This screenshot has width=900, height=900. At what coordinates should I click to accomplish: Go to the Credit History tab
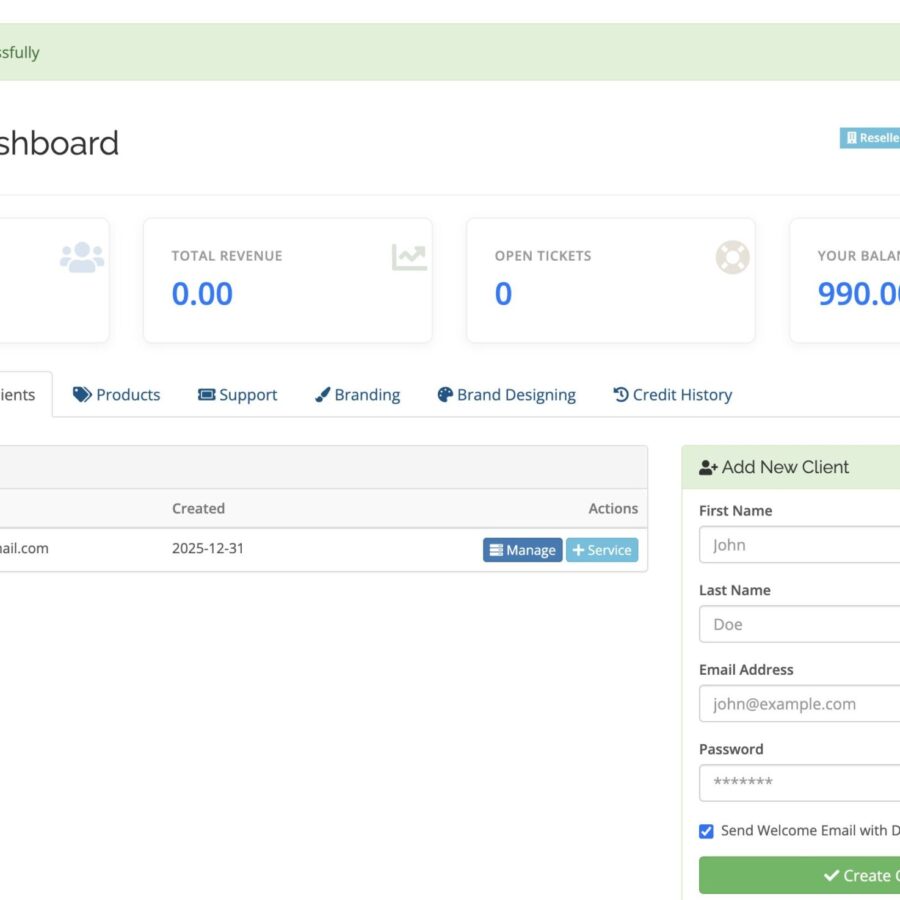coord(673,395)
